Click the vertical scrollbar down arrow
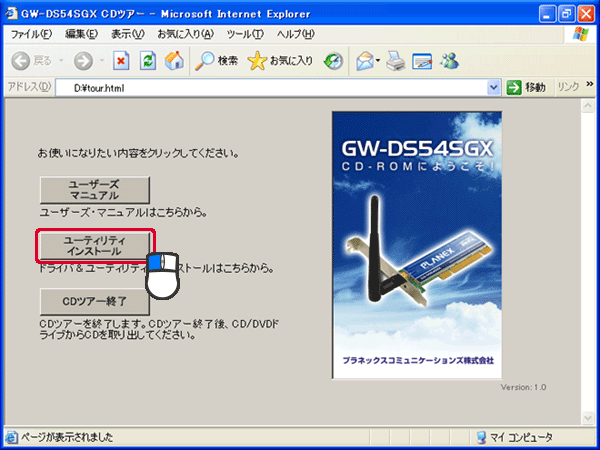The image size is (600, 450). [x=588, y=417]
